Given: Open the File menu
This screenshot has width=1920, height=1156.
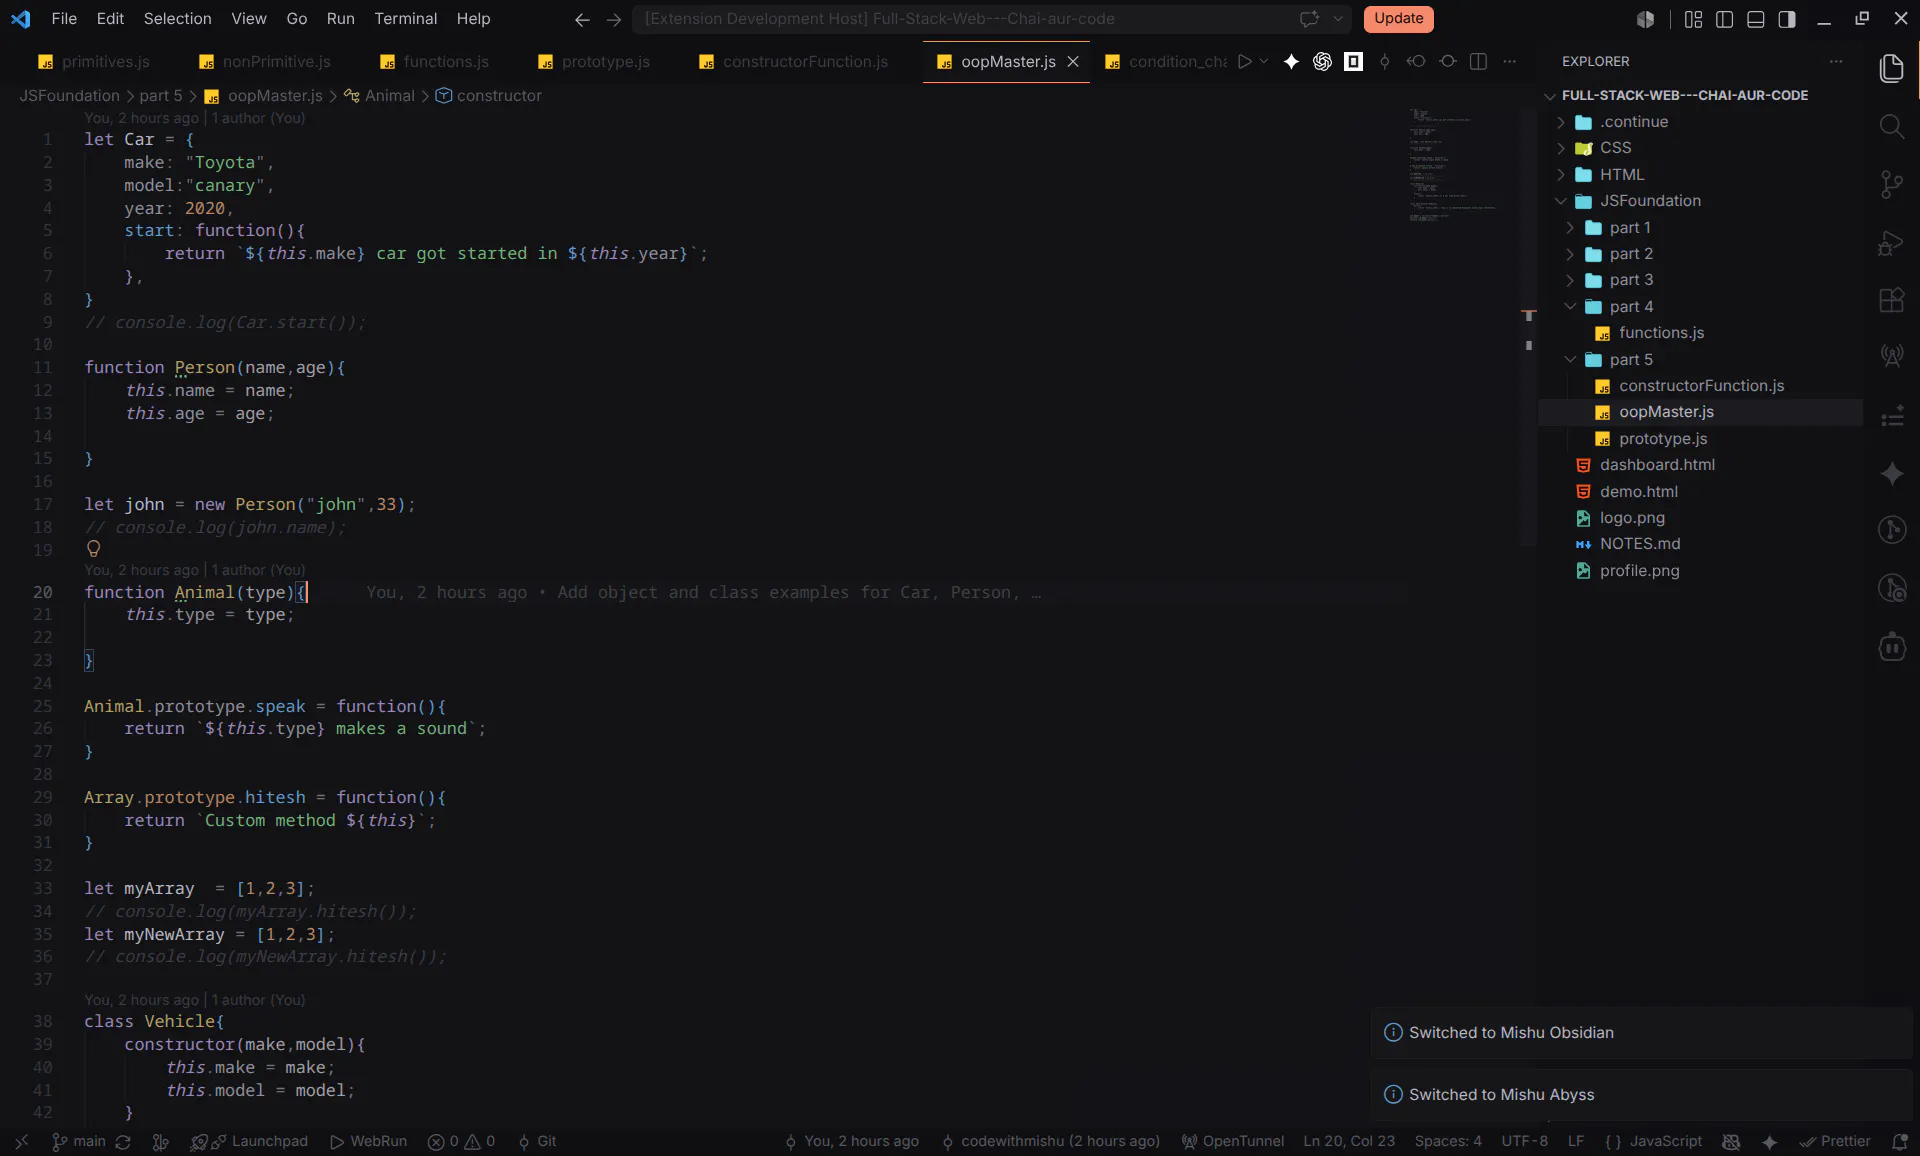Looking at the screenshot, I should click(64, 19).
